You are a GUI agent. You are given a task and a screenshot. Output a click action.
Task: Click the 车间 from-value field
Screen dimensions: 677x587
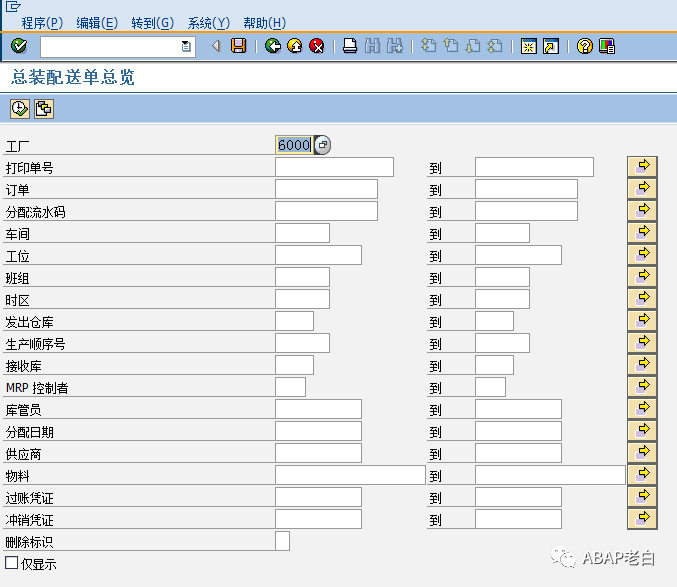pyautogui.click(x=302, y=233)
